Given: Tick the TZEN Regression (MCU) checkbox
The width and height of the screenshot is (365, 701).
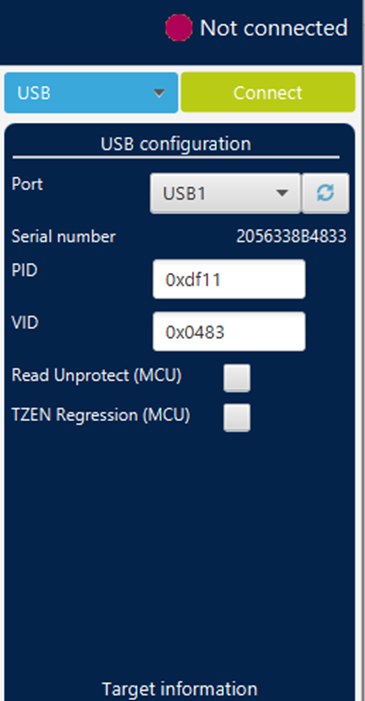Looking at the screenshot, I should click(x=237, y=418).
